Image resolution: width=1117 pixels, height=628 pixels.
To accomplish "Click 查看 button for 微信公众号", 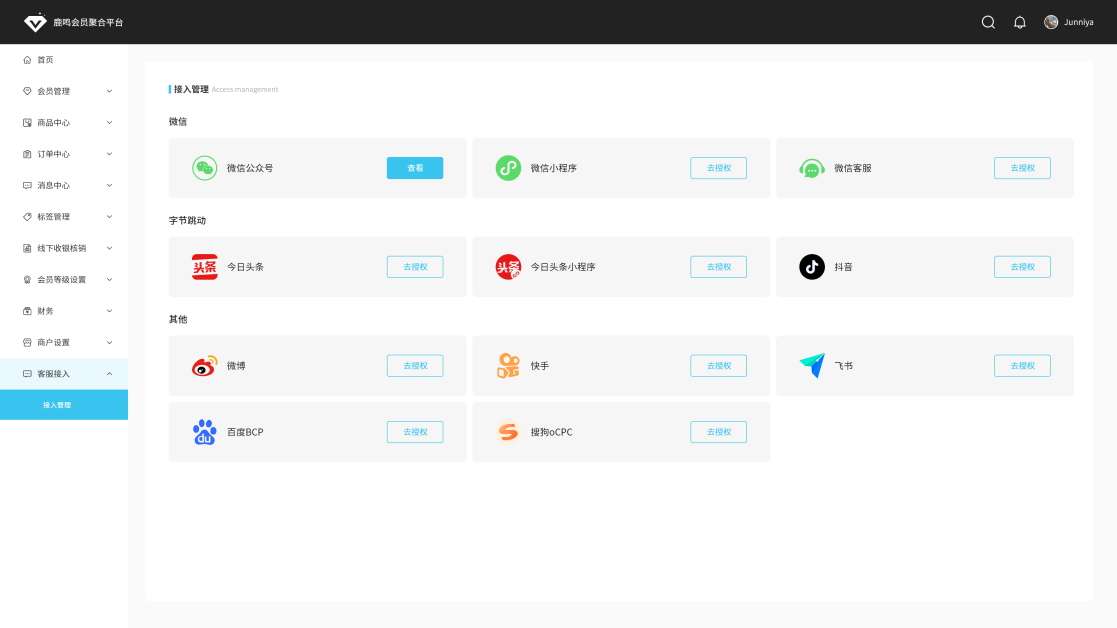I will (415, 168).
